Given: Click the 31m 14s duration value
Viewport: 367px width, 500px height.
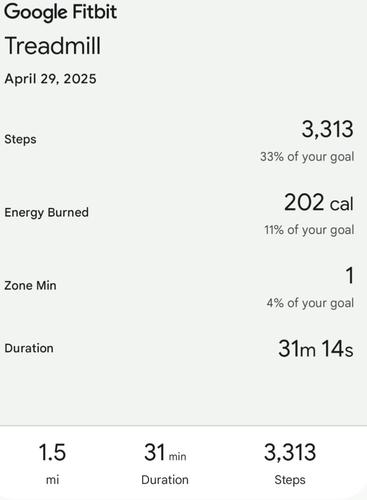Looking at the screenshot, I should [316, 349].
